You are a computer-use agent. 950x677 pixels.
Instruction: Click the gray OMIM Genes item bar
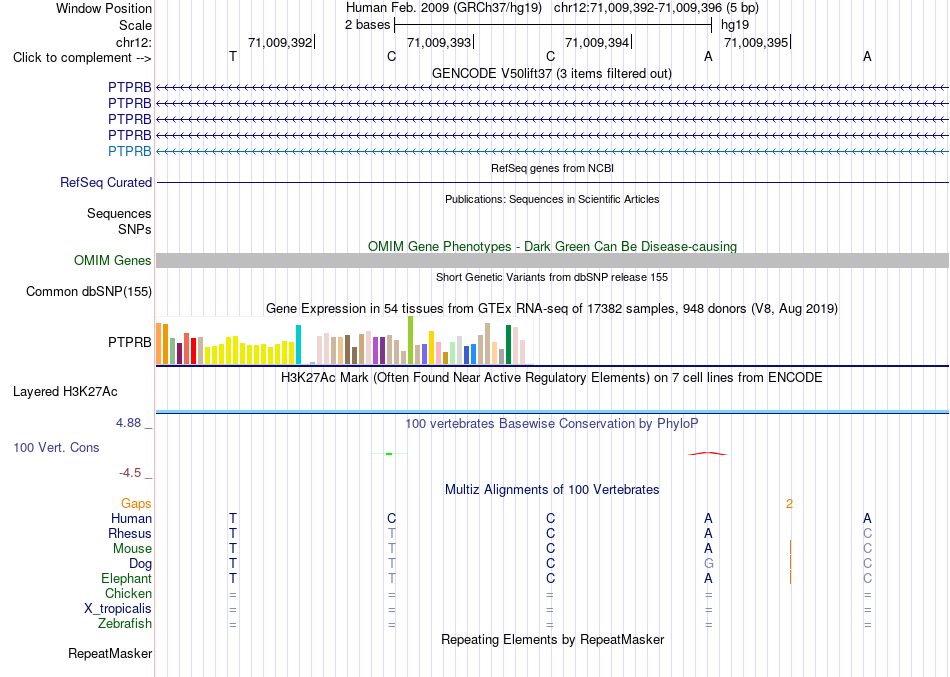(x=552, y=261)
